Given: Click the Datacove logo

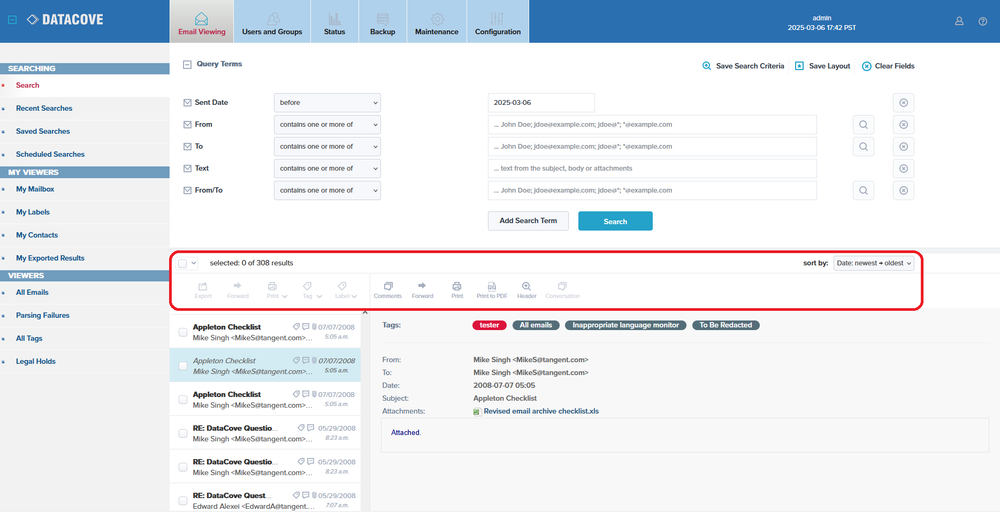Looking at the screenshot, I should point(64,20).
